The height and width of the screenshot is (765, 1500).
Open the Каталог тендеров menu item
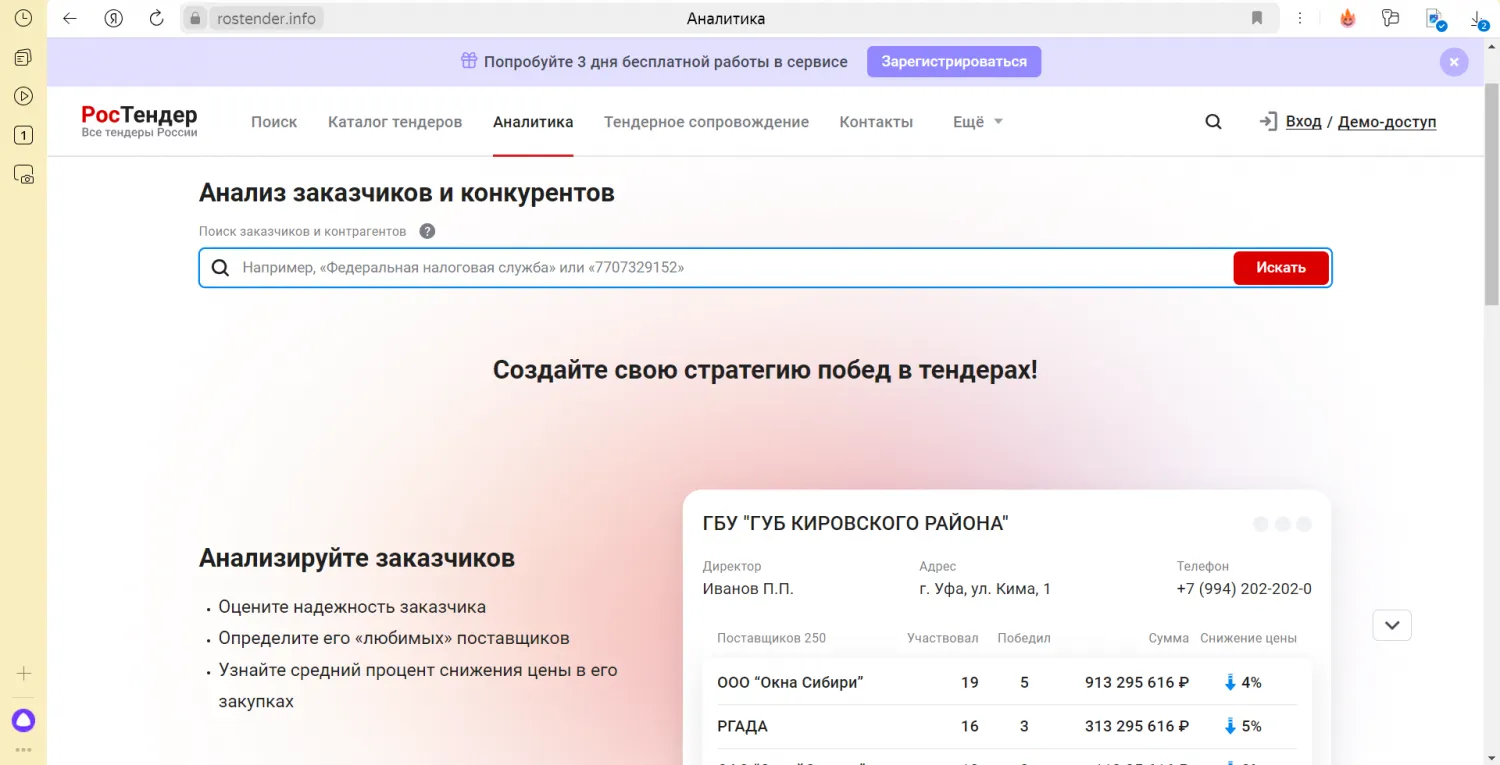tap(395, 122)
